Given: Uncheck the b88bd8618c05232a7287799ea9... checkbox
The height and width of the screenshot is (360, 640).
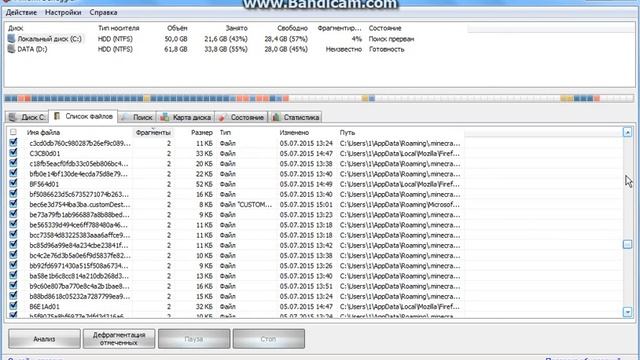Looking at the screenshot, I should 13,296.
